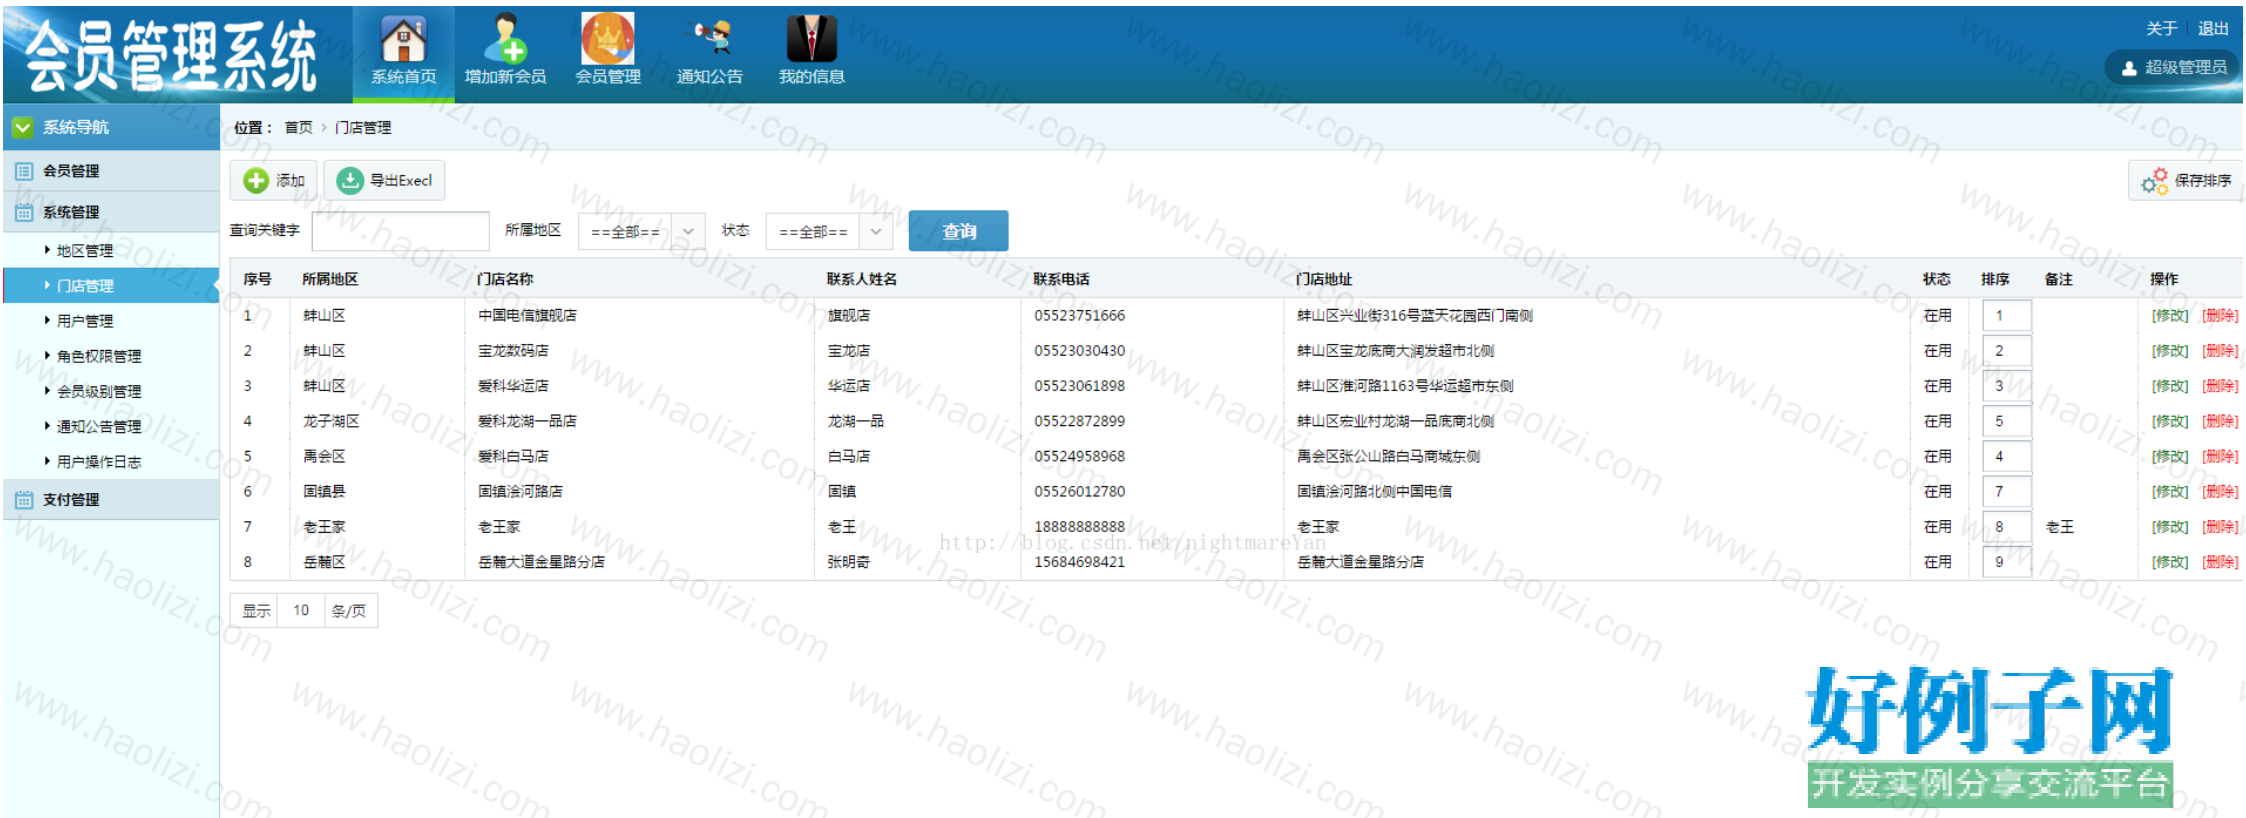
Task: Expand the 会员管理 sidebar section
Action: 111,171
